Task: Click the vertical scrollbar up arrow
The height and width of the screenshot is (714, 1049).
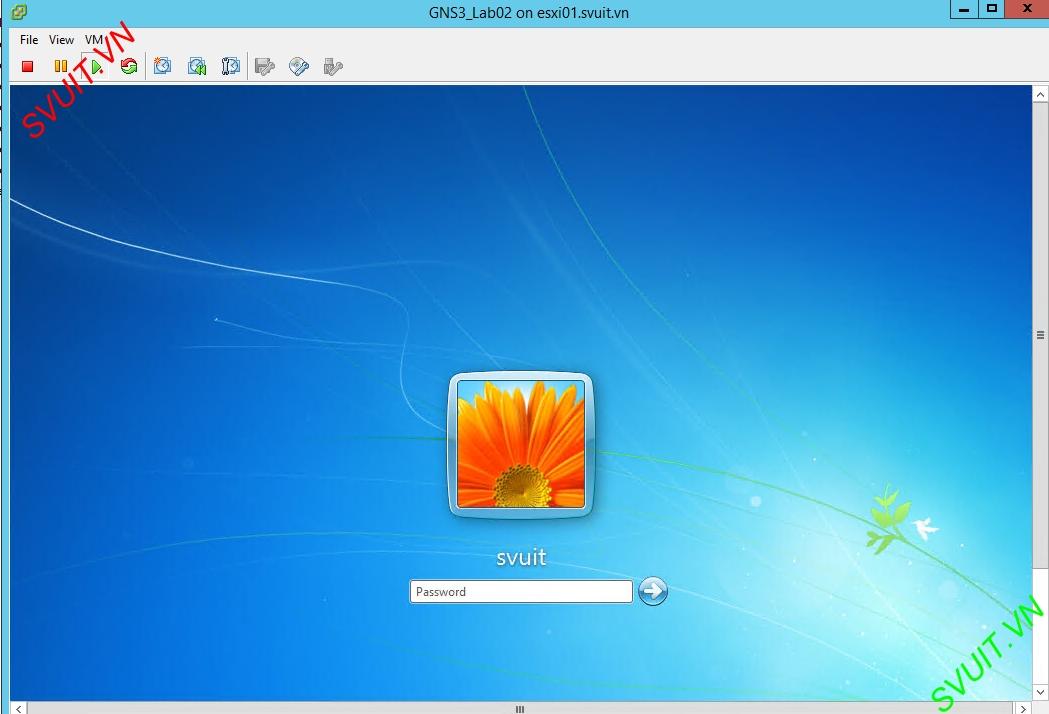Action: (1040, 94)
